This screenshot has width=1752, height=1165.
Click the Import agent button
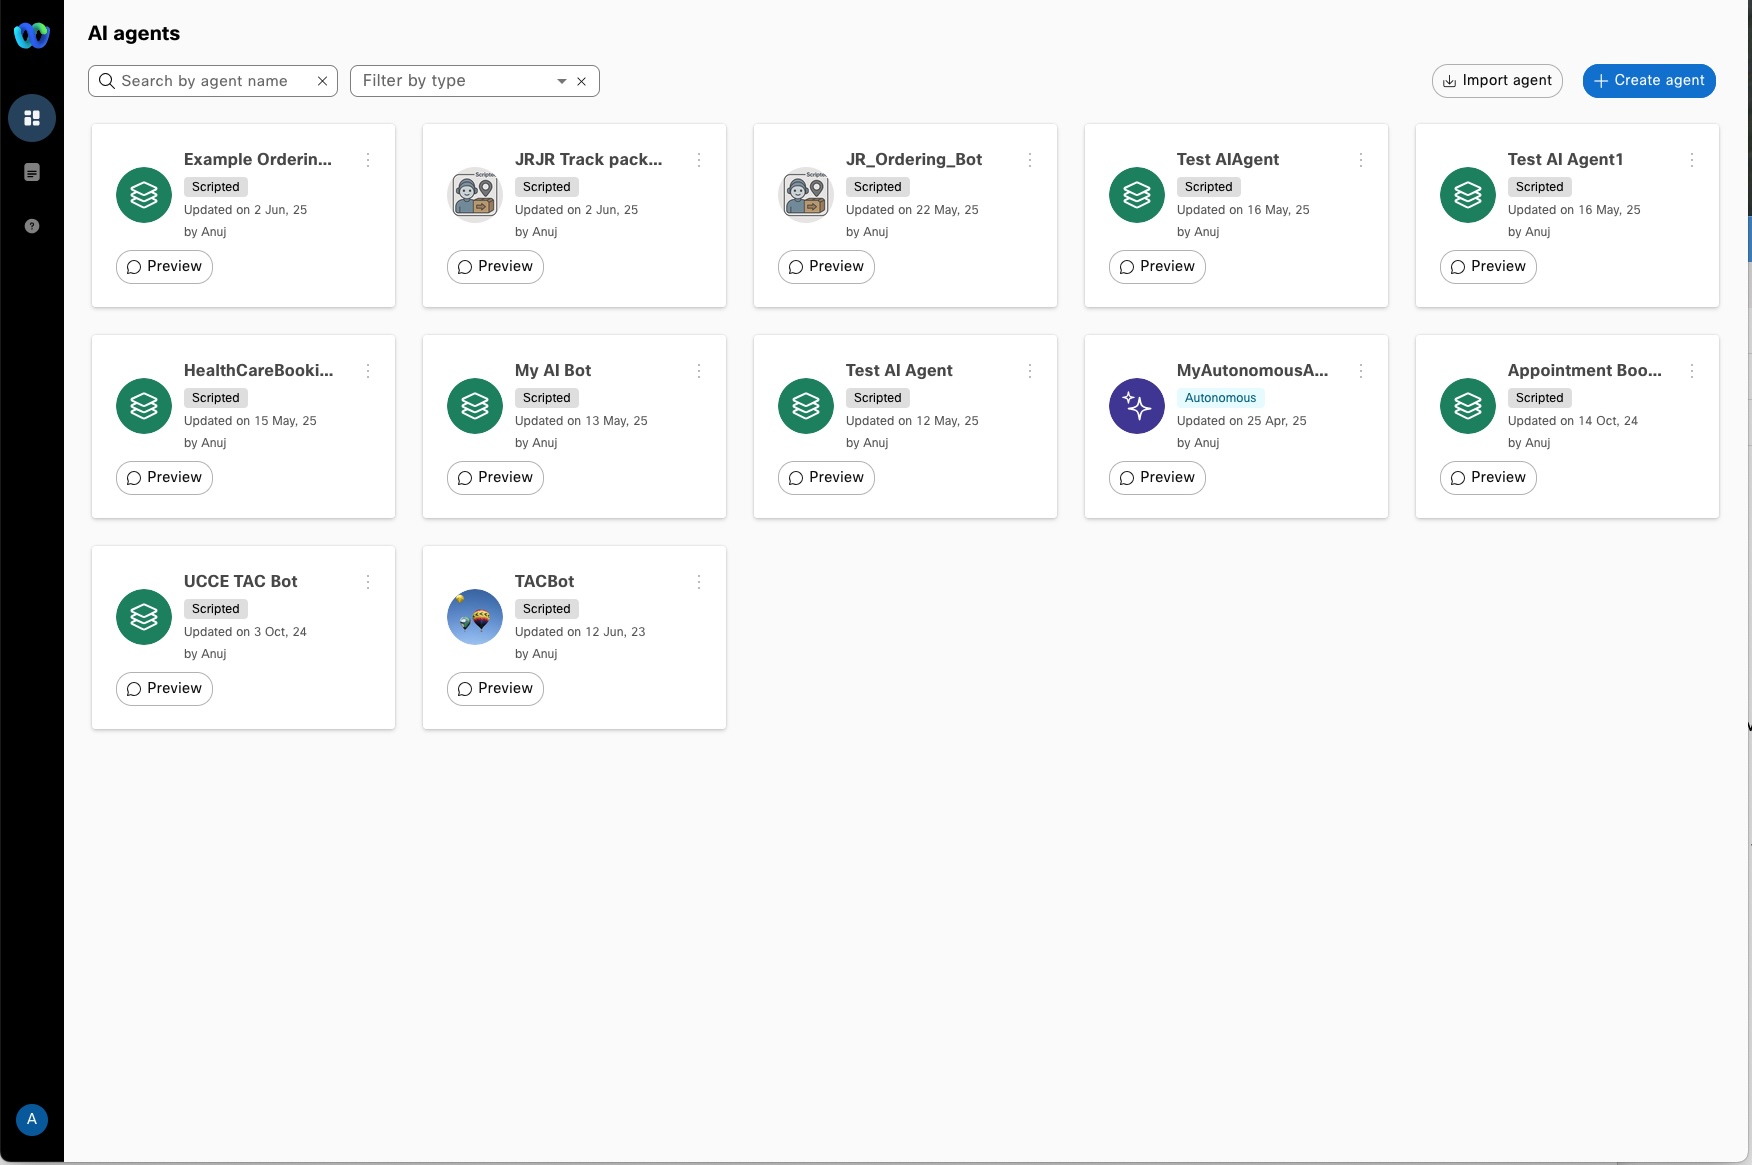tap(1497, 81)
